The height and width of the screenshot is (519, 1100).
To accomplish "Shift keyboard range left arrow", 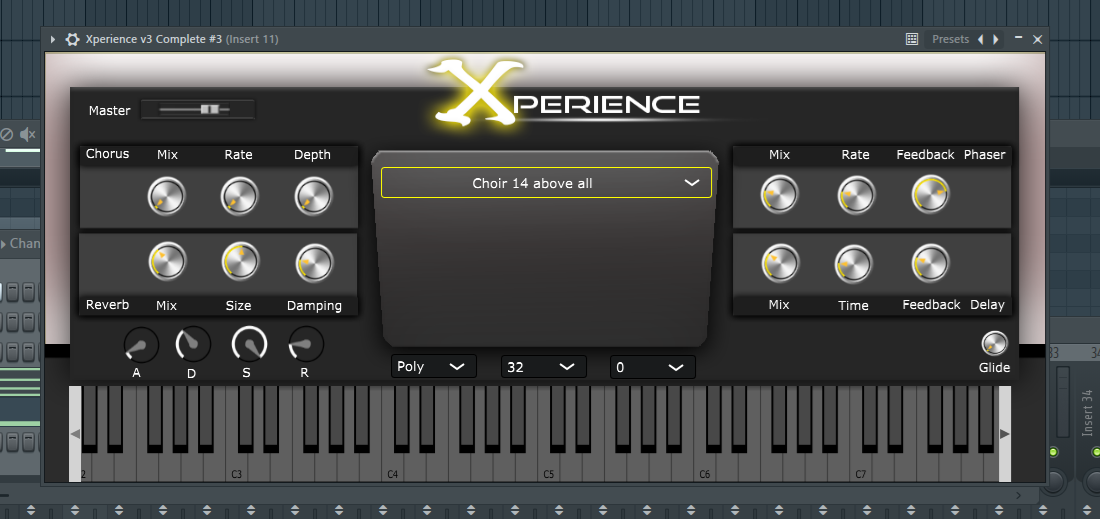I will coord(75,434).
